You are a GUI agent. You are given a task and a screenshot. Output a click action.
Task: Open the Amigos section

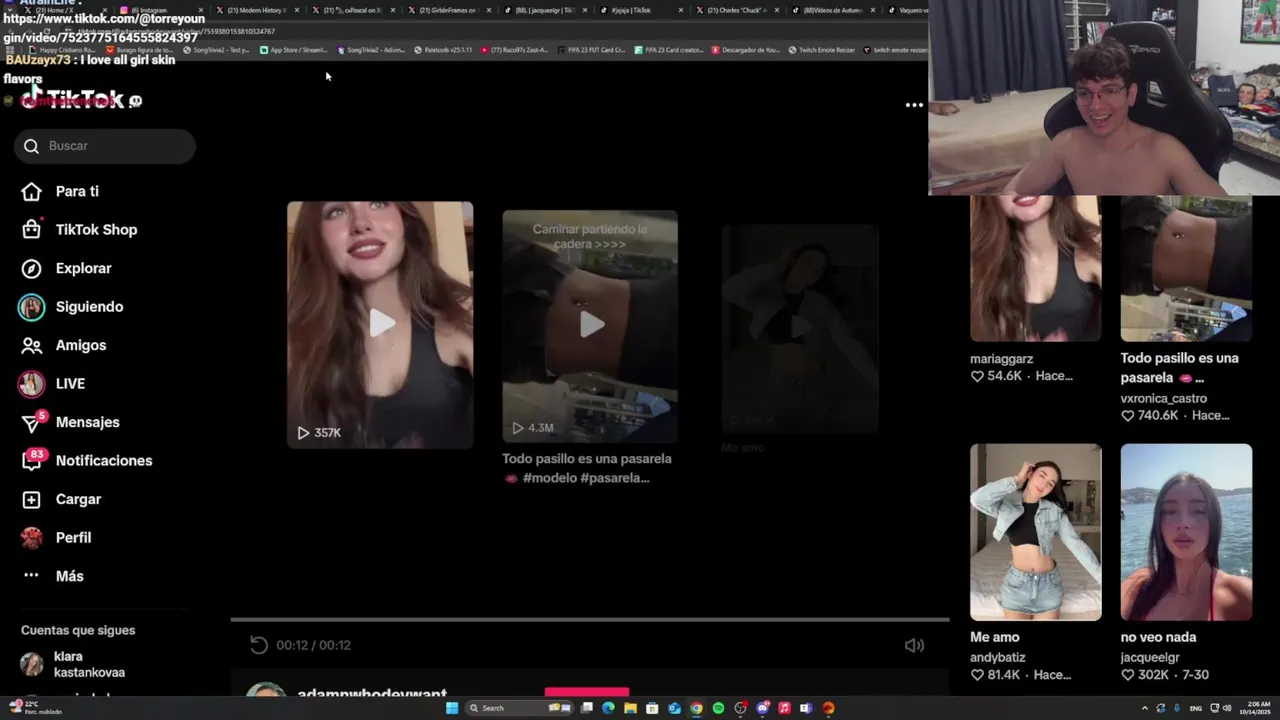[x=63, y=345]
